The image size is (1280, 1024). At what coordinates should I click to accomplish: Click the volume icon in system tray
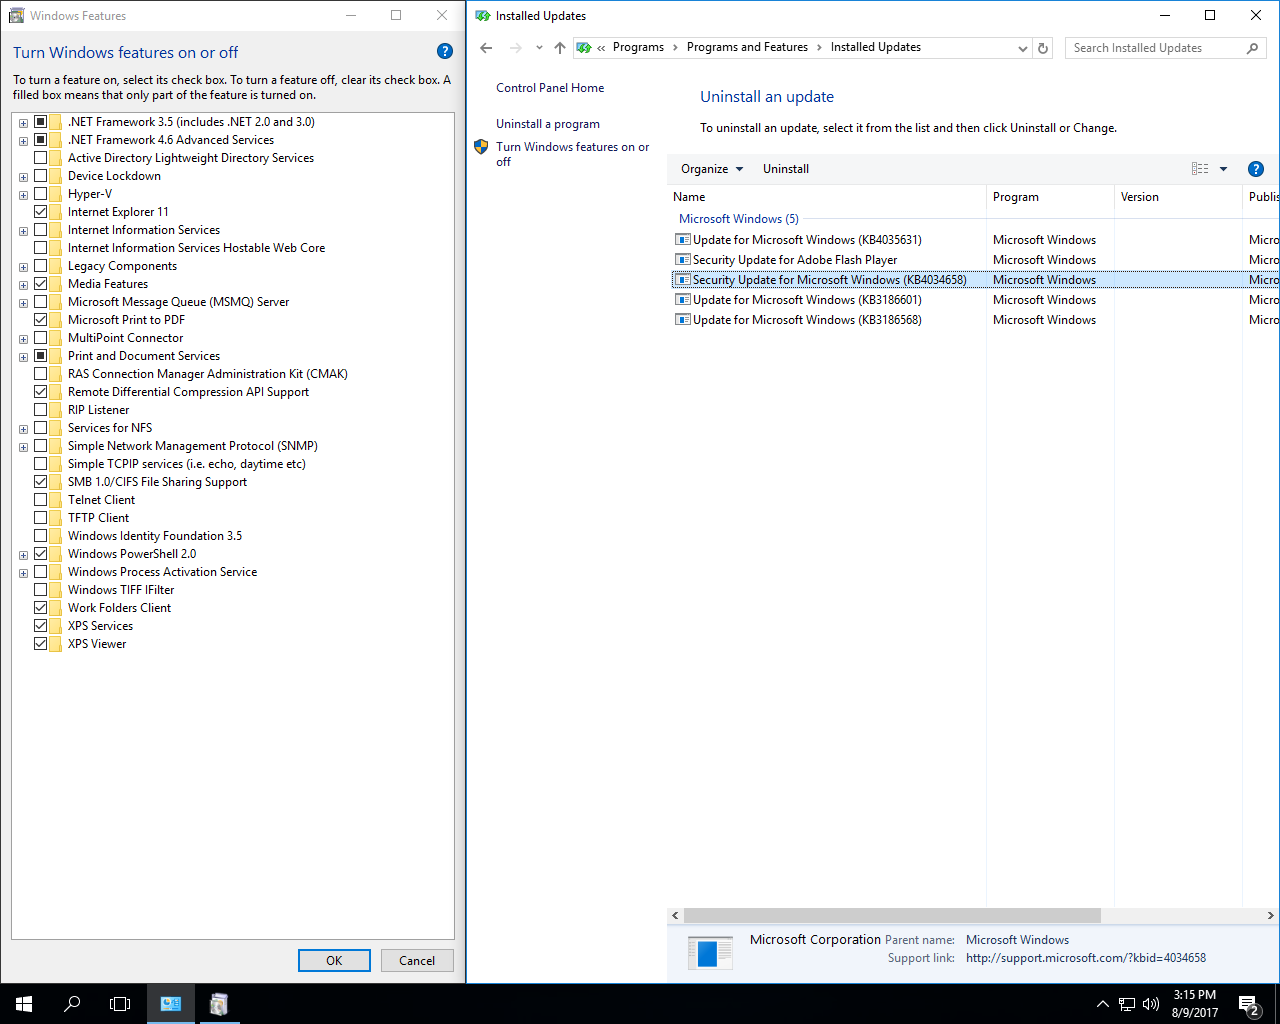coord(1151,1004)
